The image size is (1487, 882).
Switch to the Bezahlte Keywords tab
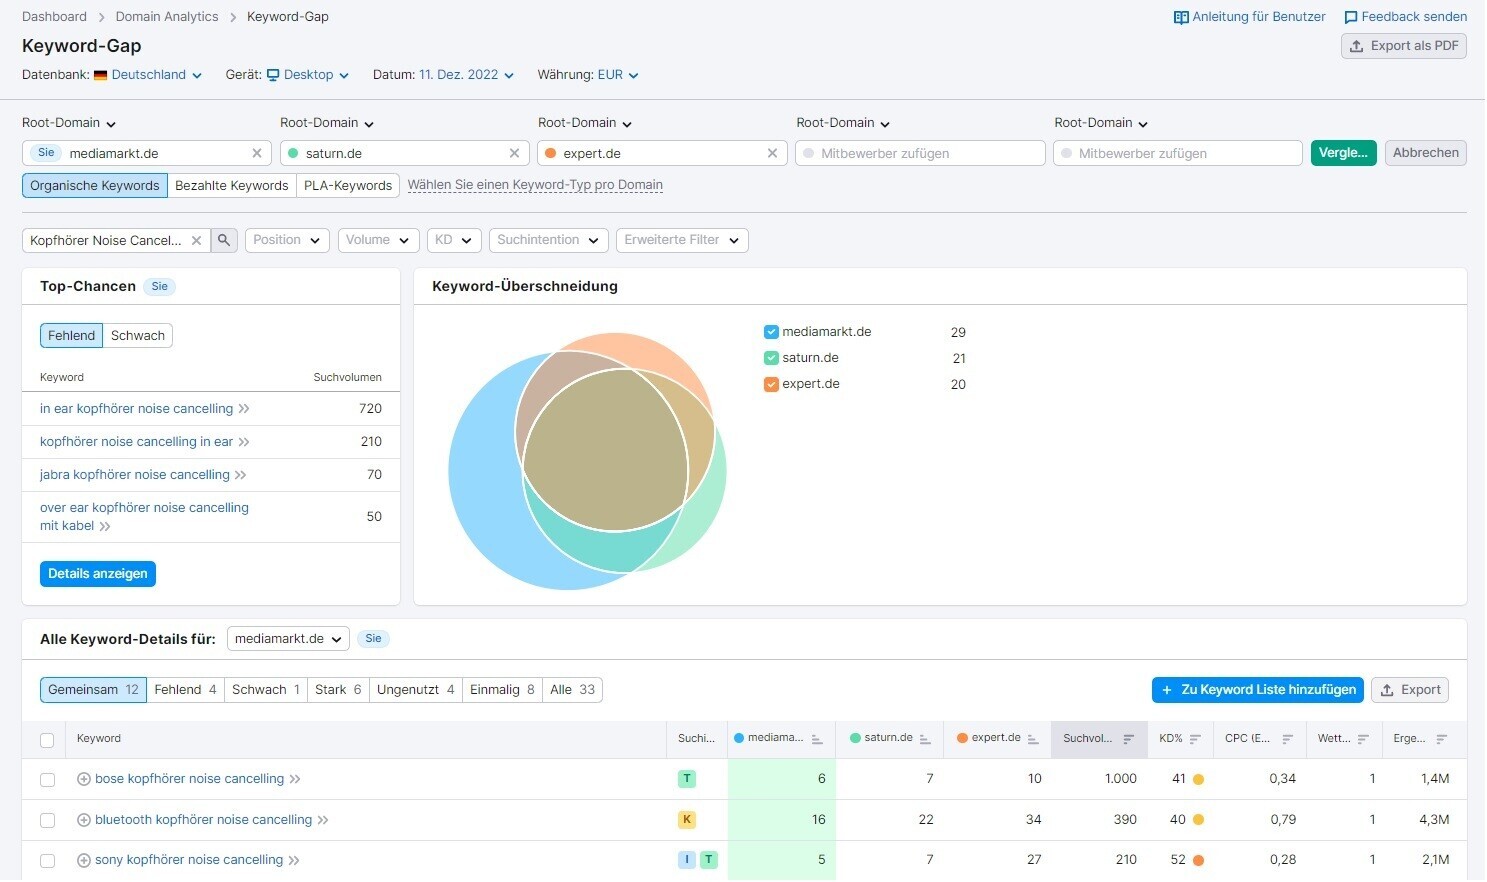click(x=231, y=186)
